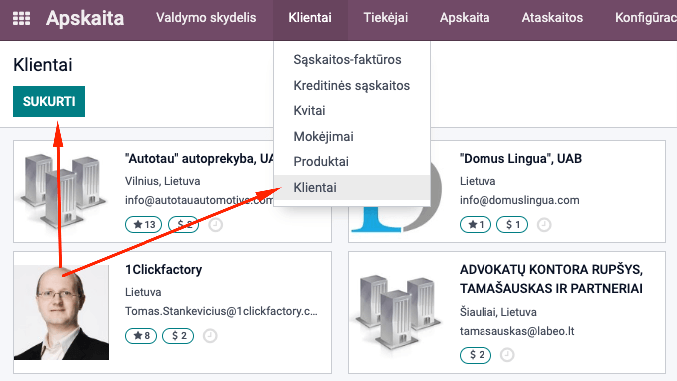Open ADVOKATŲ KONTORA RUPŠYS customer name
This screenshot has width=677, height=381.
pyautogui.click(x=551, y=279)
